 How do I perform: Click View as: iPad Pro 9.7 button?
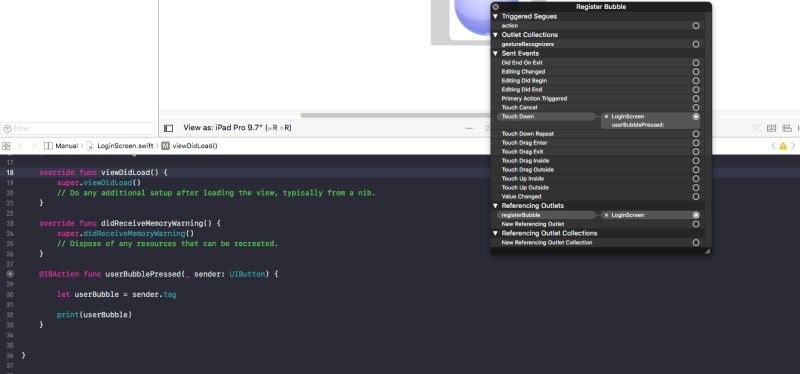[237, 128]
